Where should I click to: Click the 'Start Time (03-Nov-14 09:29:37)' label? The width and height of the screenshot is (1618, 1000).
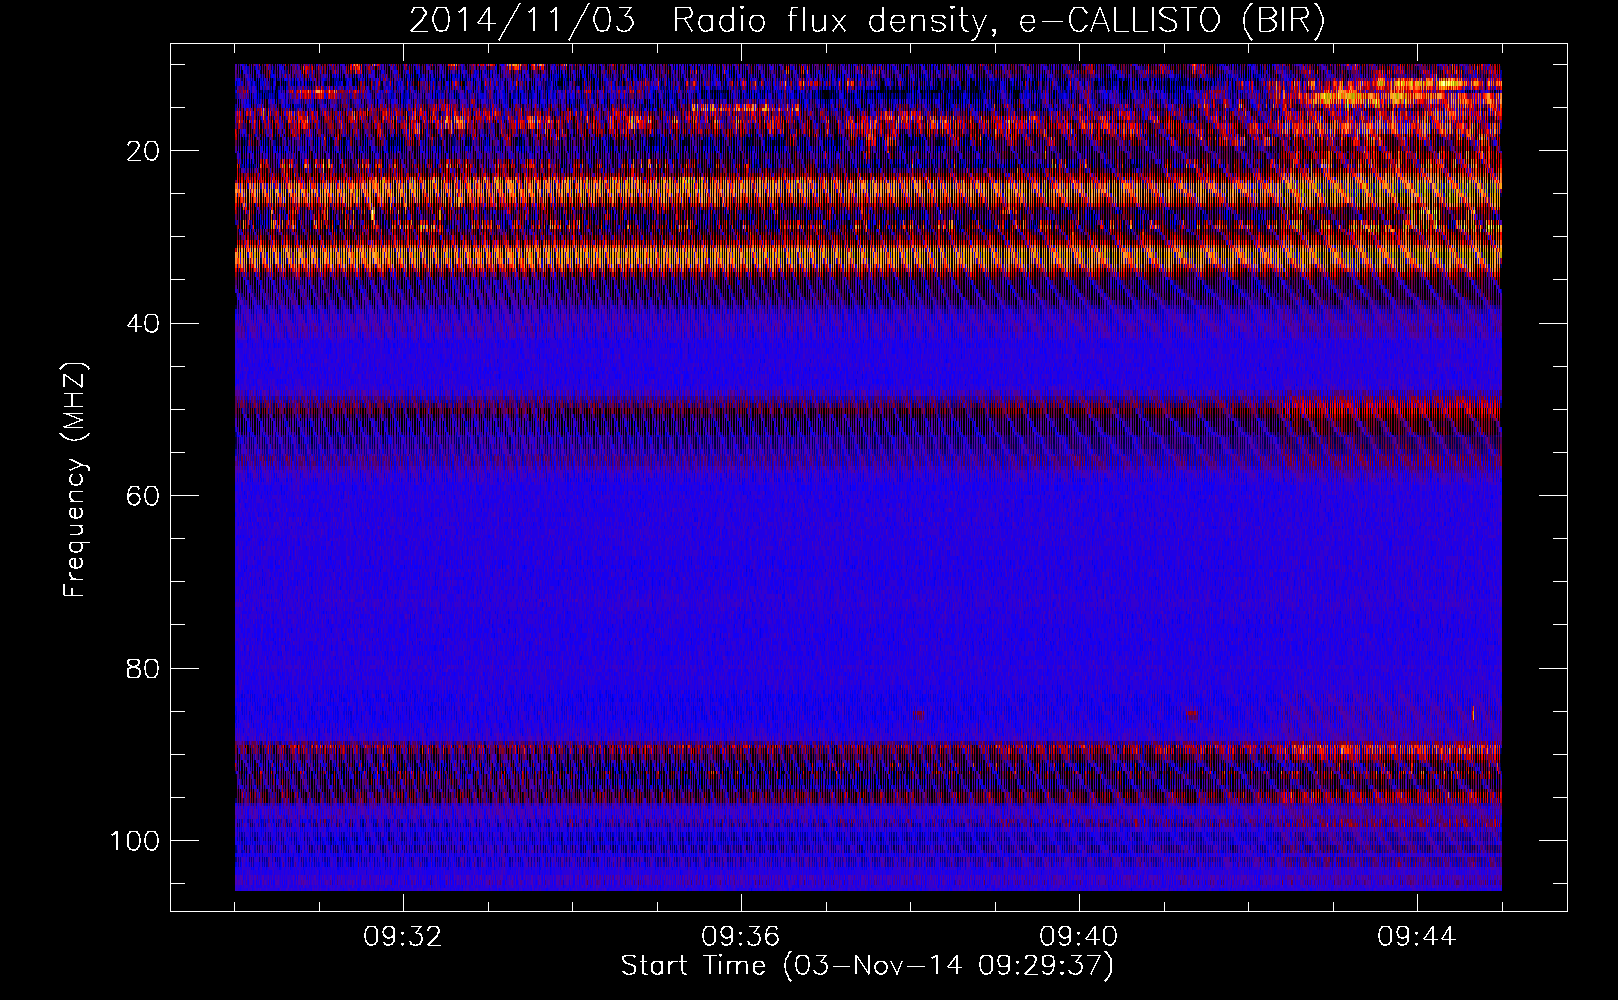pos(867,966)
